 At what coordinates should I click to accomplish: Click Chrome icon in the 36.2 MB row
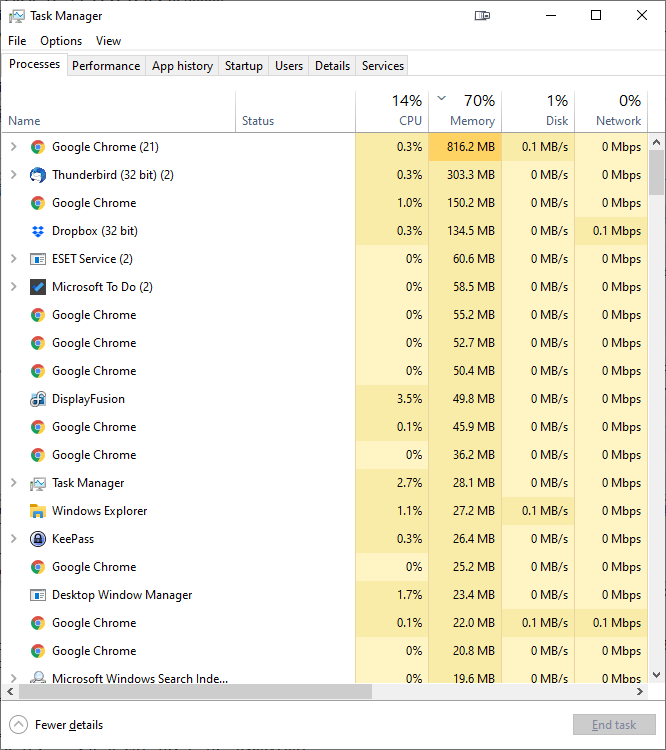click(38, 455)
